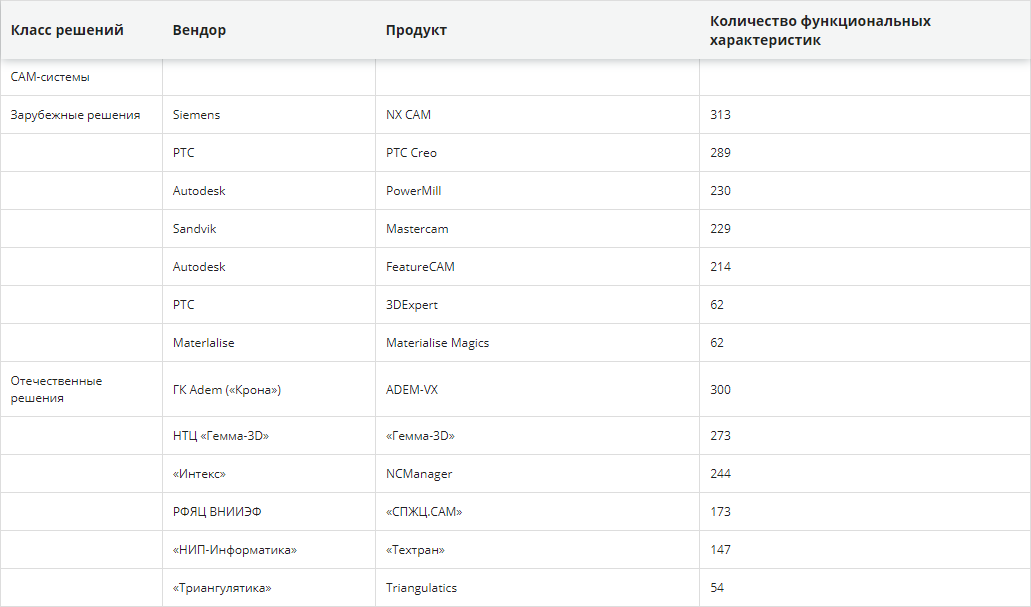Click the Класс решений column header
This screenshot has width=1031, height=607.
click(x=82, y=30)
